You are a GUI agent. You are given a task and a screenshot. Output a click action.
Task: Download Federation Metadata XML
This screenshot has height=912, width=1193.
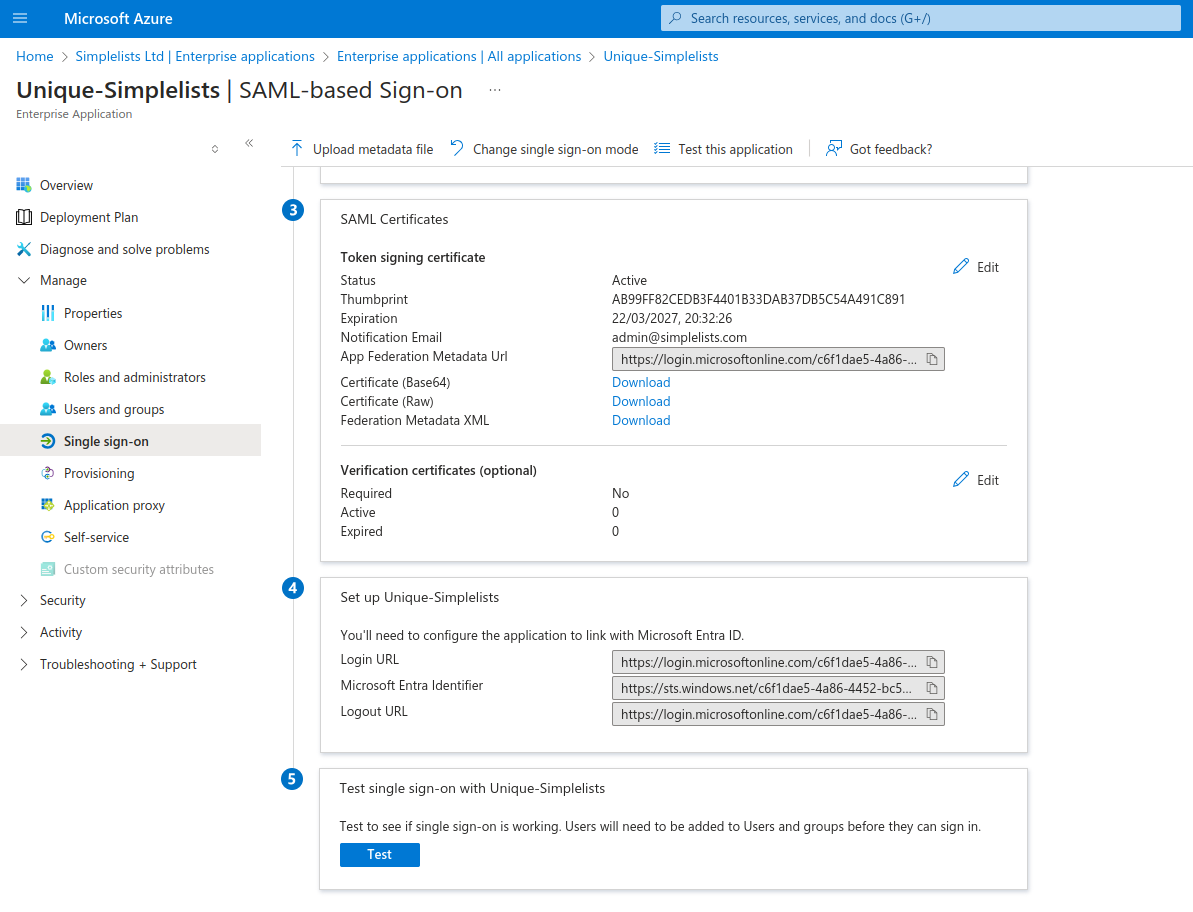tap(641, 420)
